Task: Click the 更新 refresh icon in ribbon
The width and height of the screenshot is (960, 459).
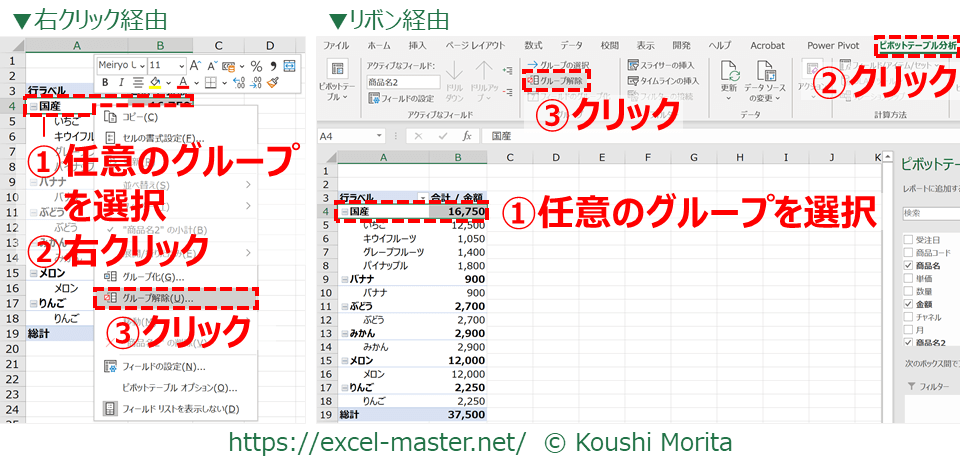Action: 729,74
